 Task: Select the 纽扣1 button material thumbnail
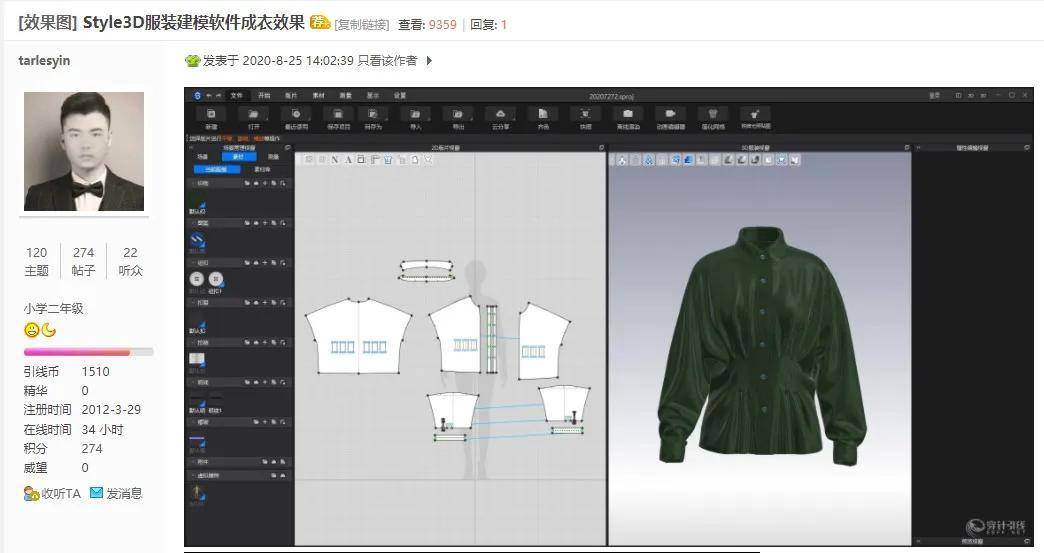(x=216, y=279)
